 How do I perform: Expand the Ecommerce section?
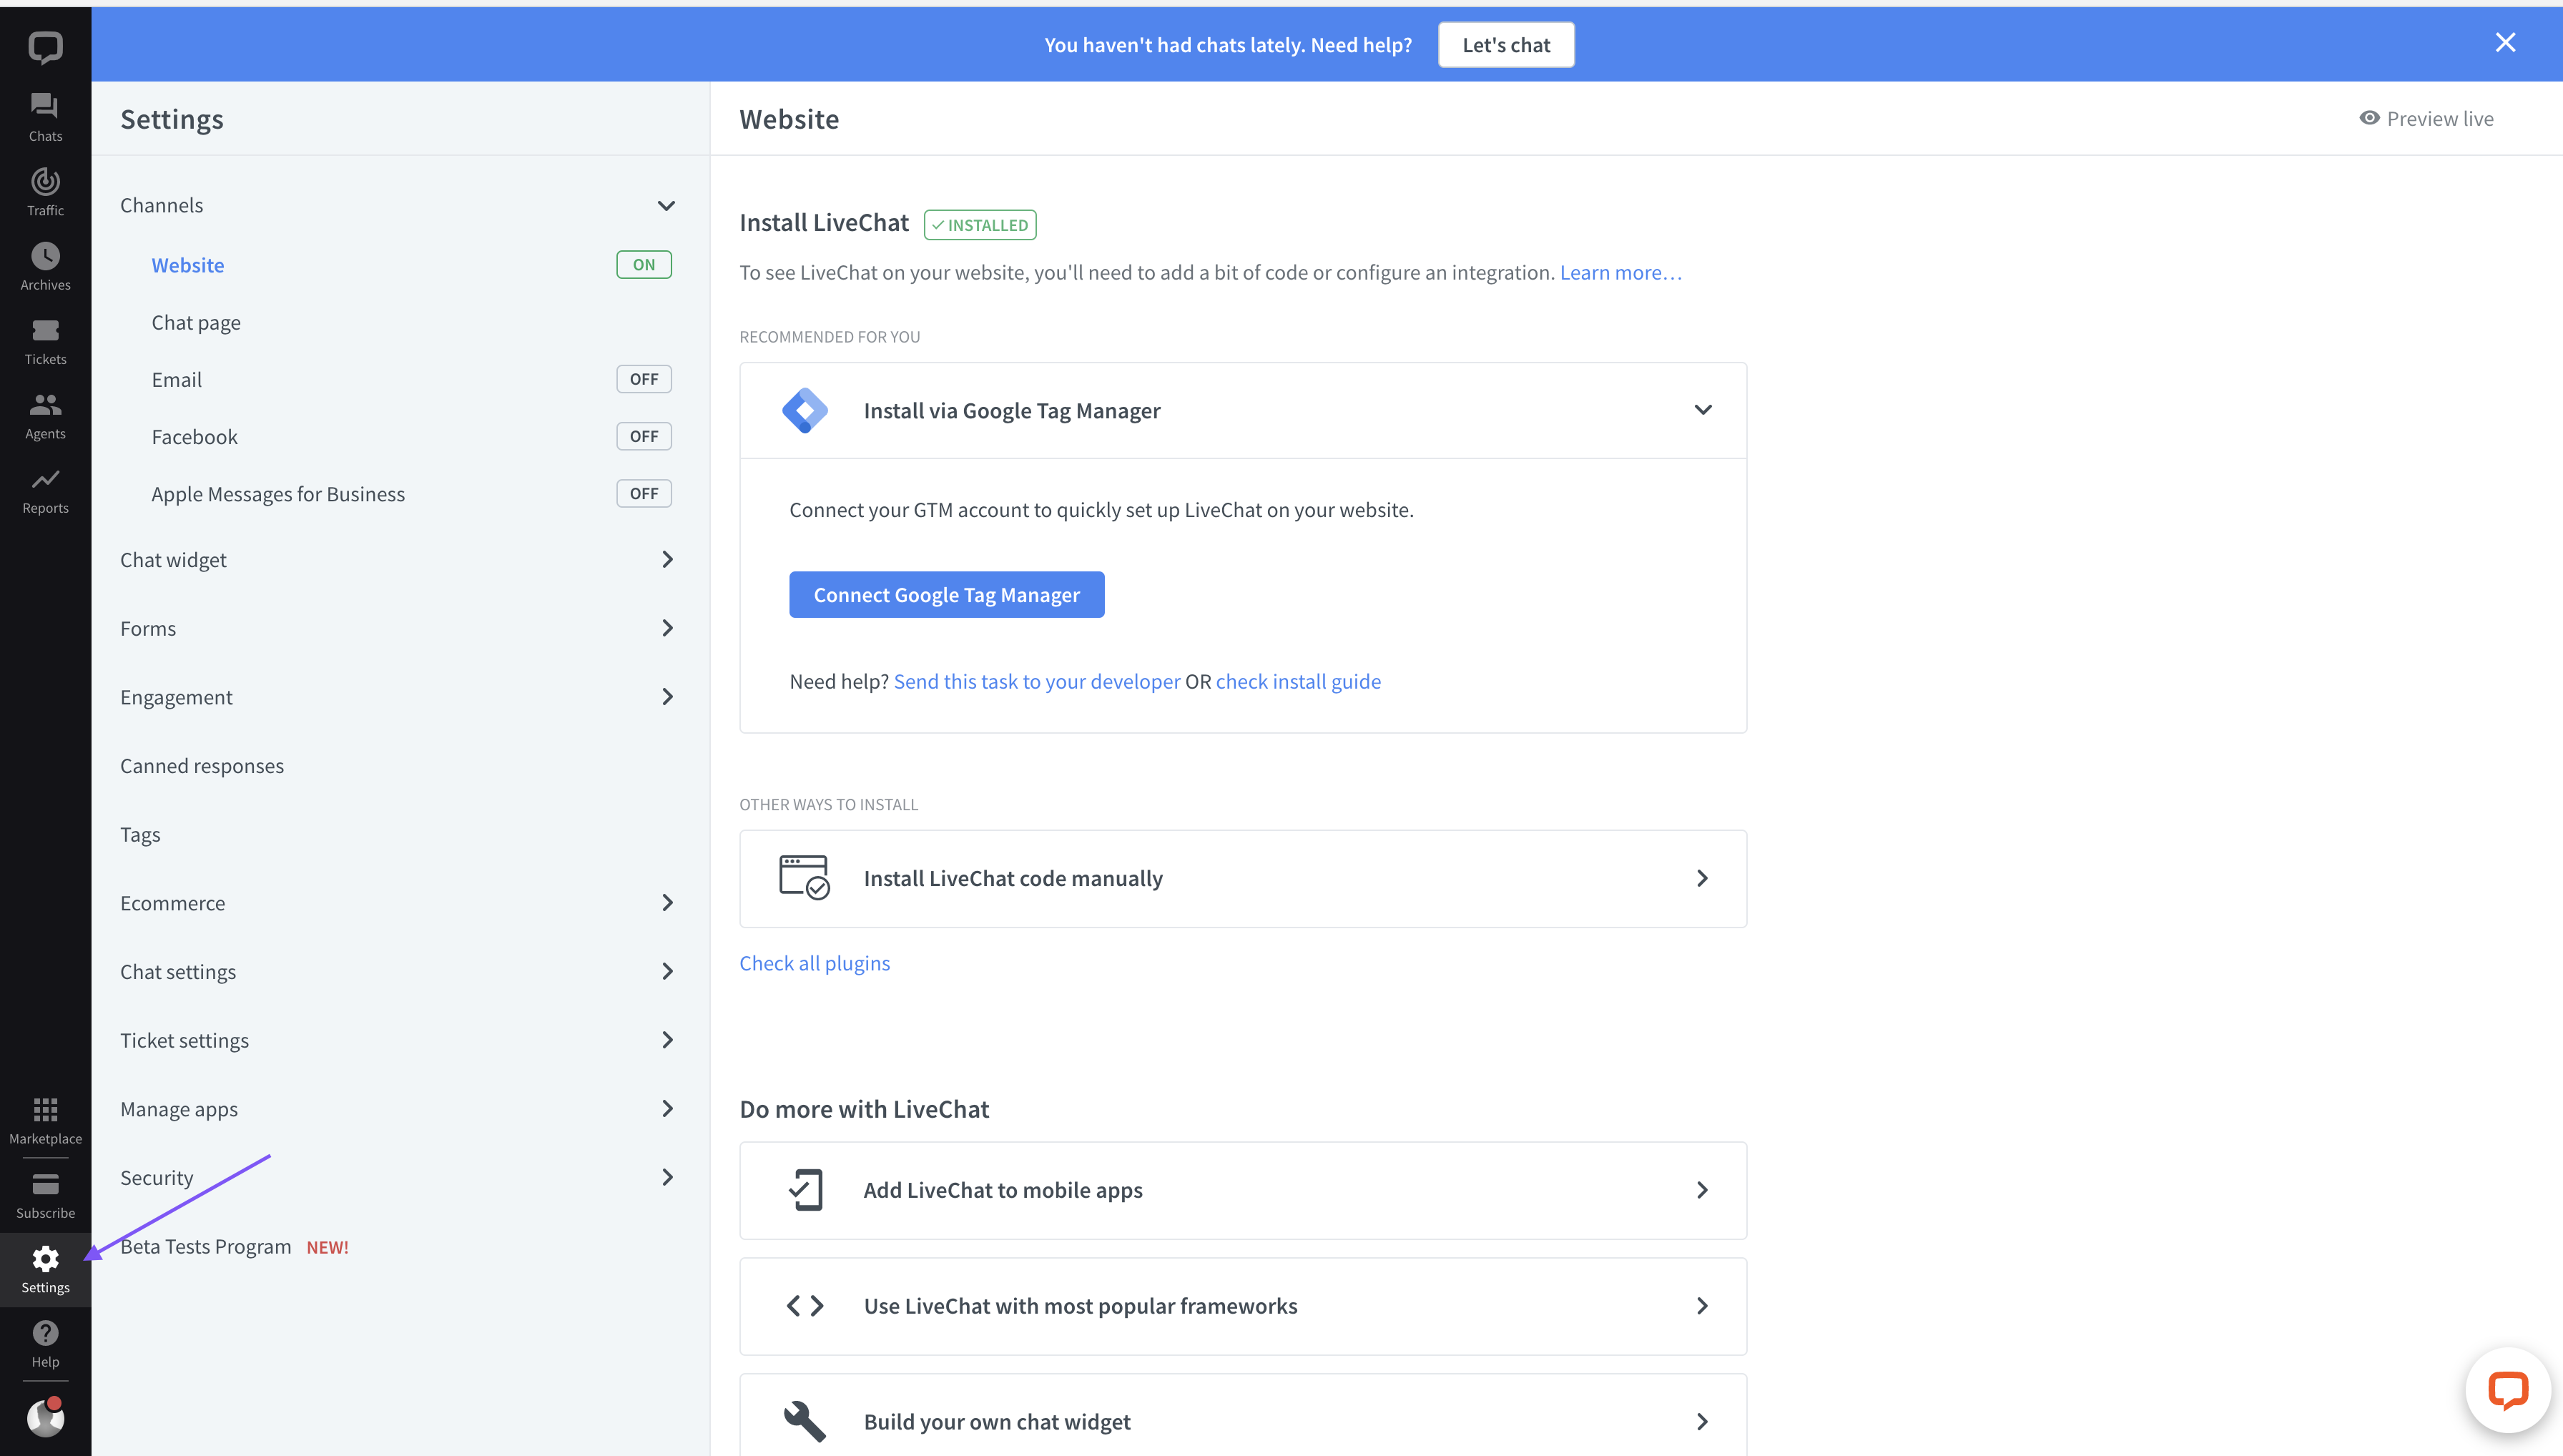[400, 903]
